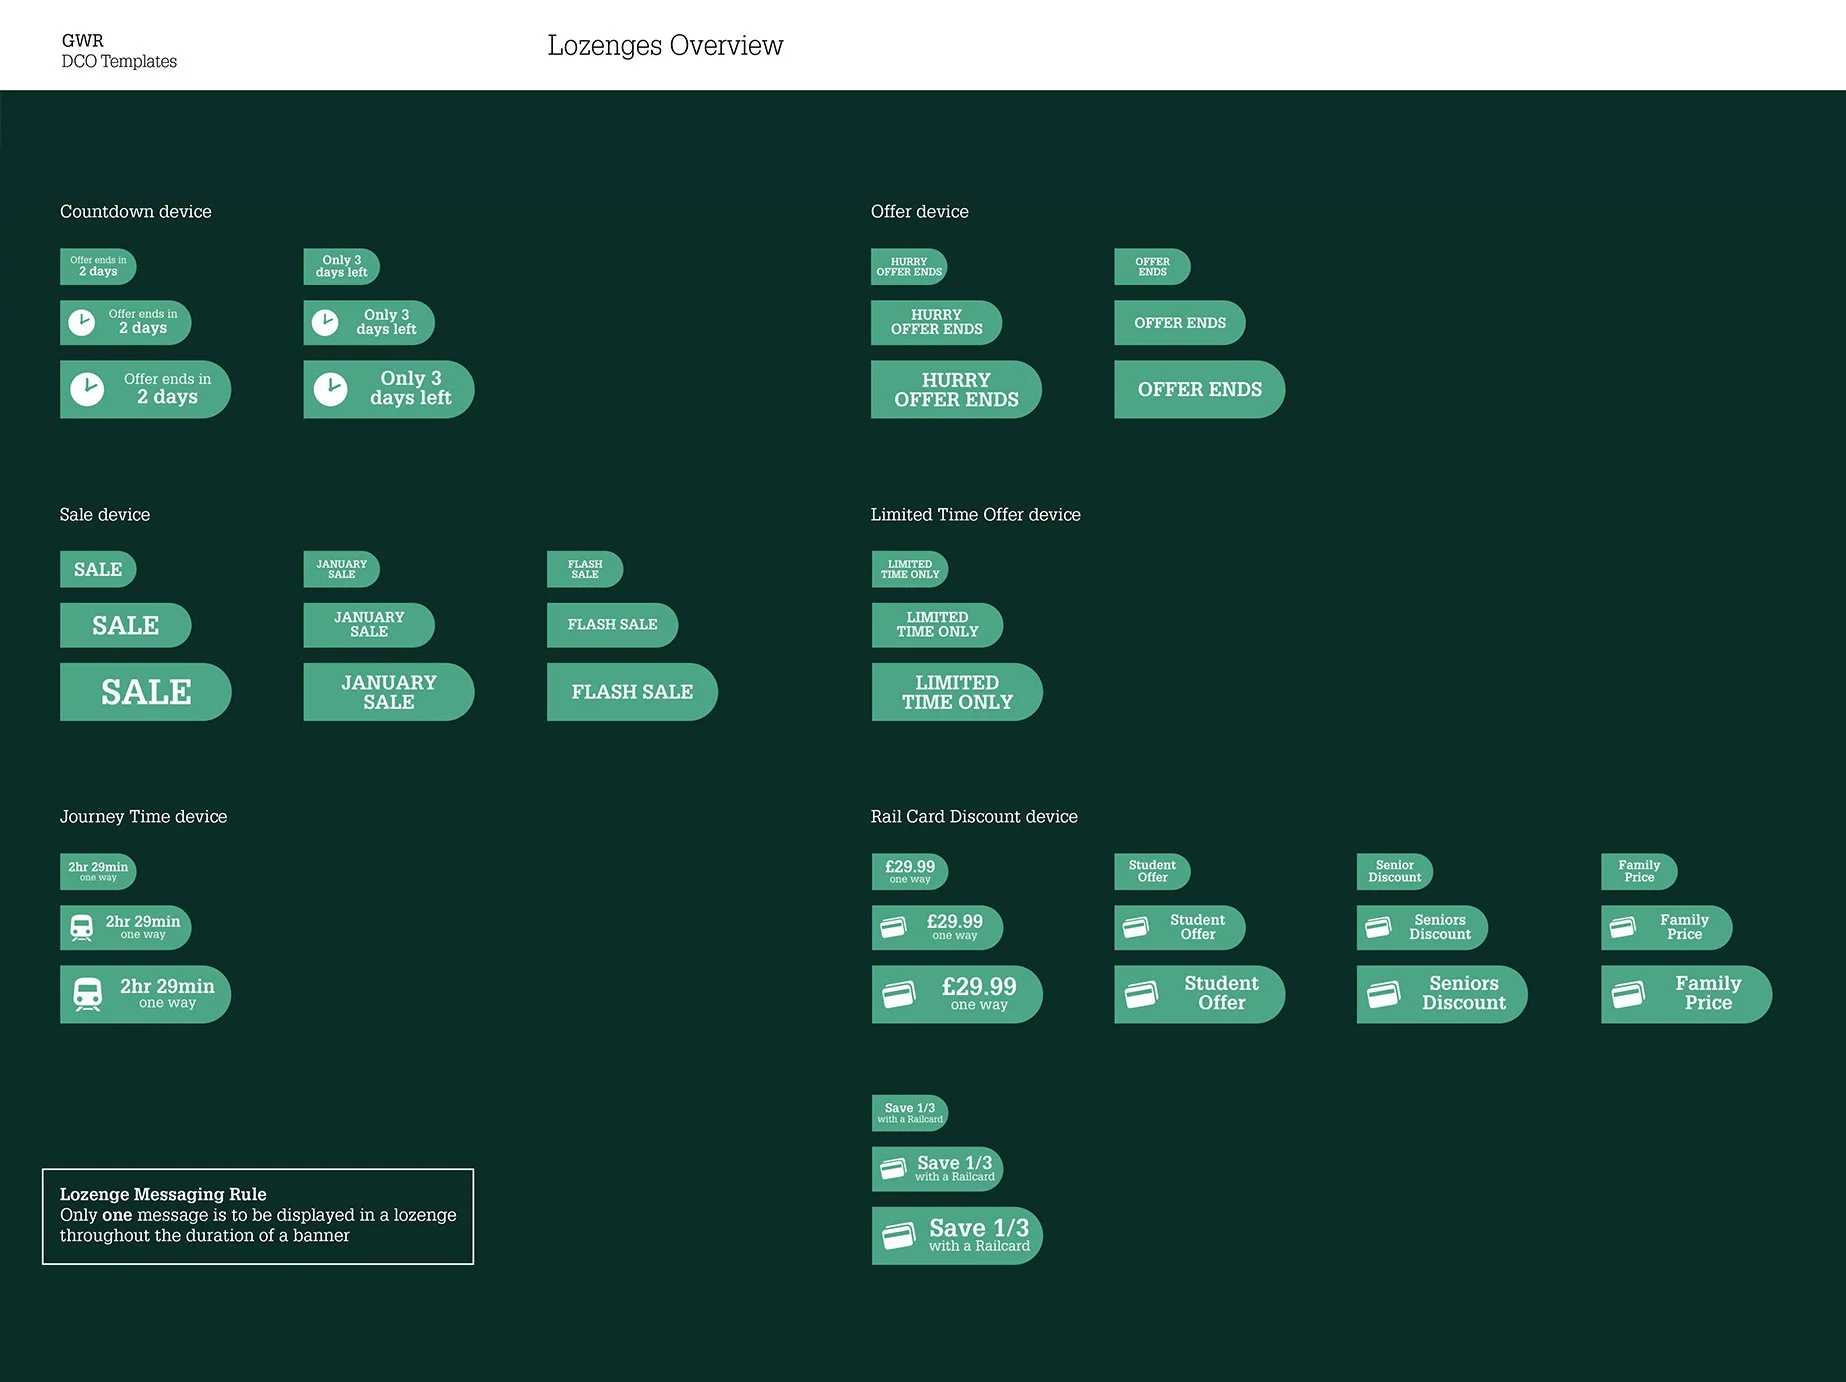This screenshot has height=1382, width=1846.
Task: Click the 'Lozenges Overview' page title
Action: coord(665,46)
